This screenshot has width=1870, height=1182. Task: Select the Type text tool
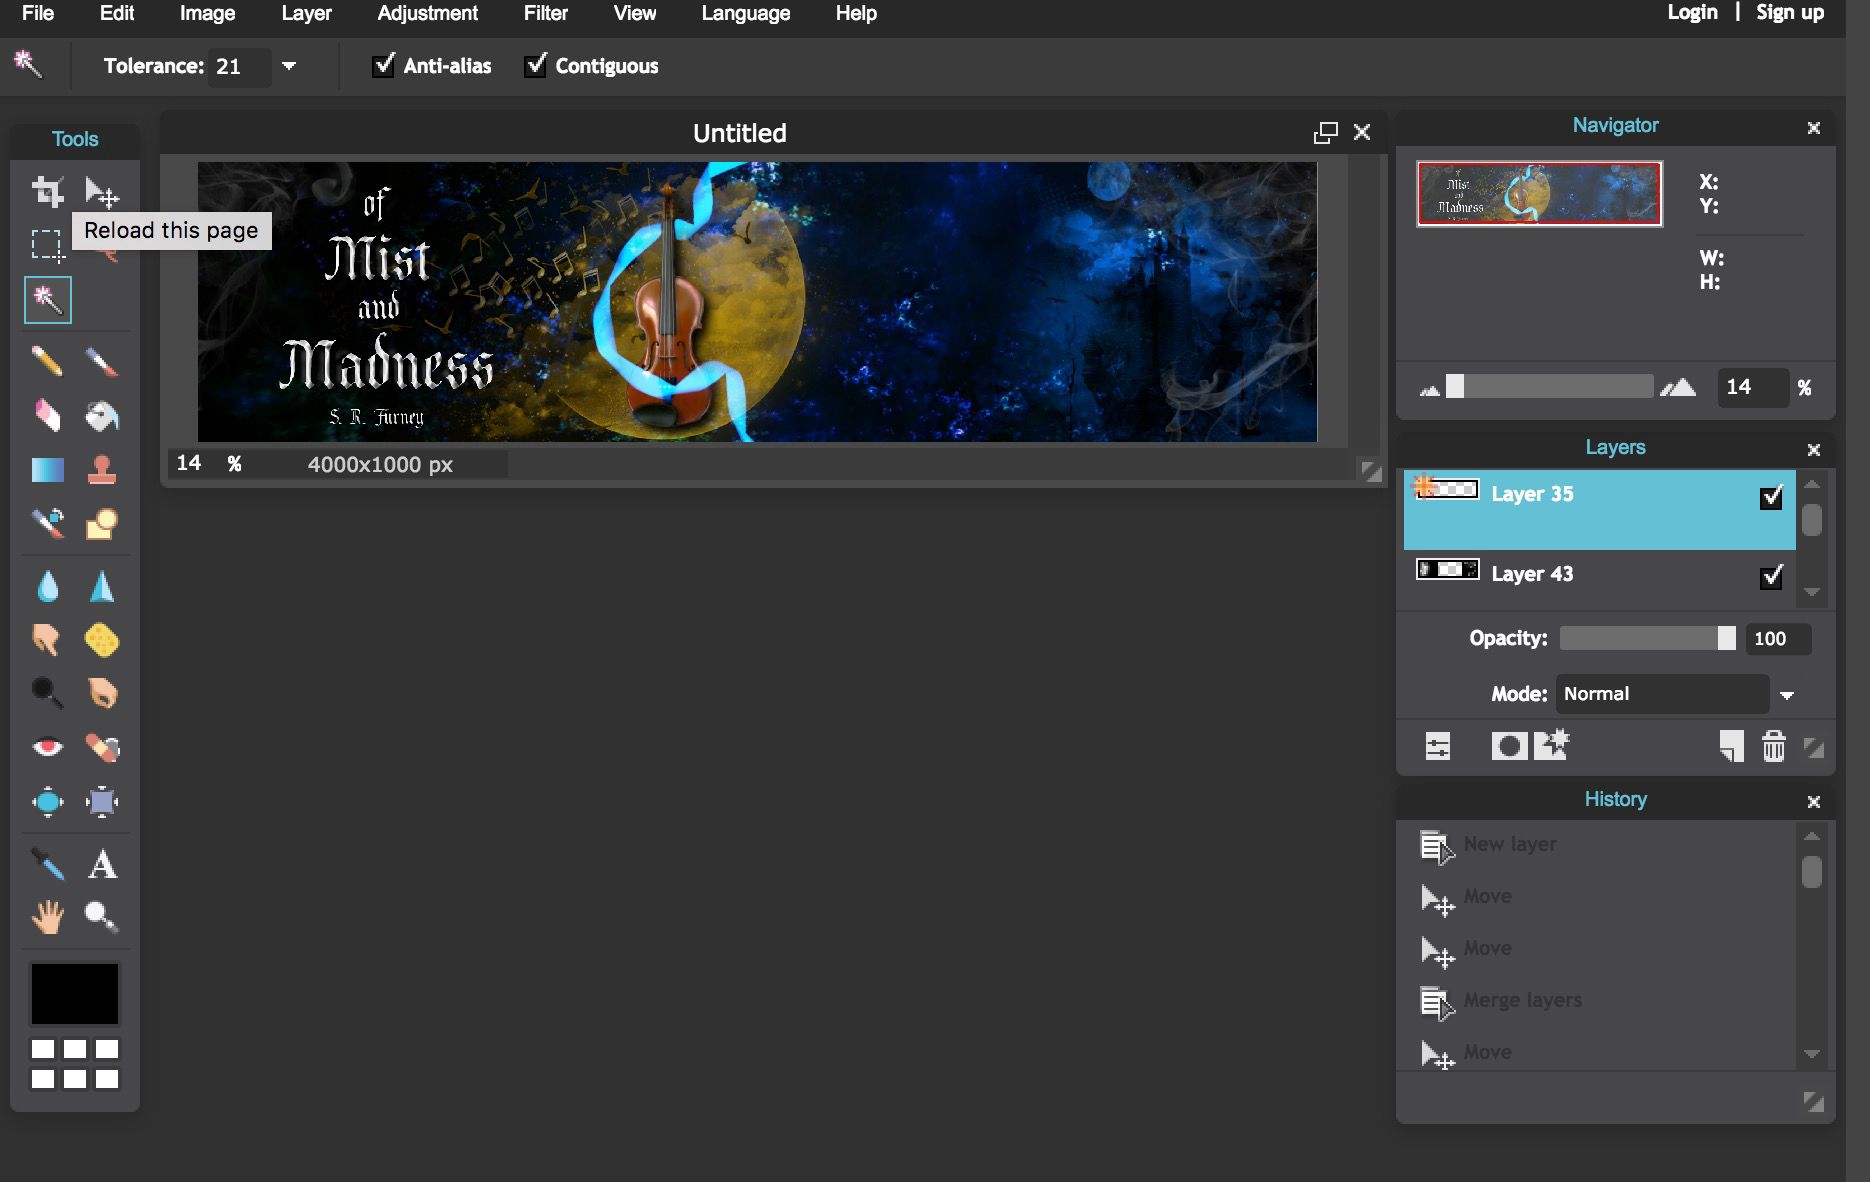click(101, 864)
